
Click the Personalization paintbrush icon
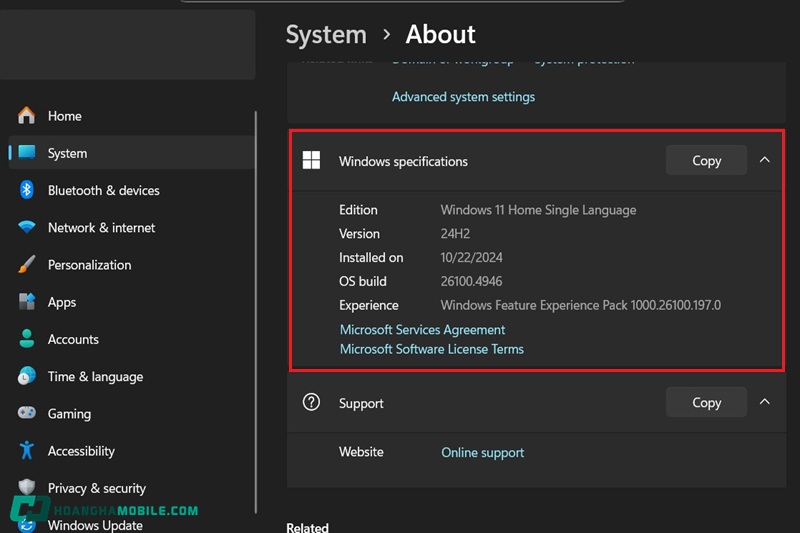click(27, 265)
